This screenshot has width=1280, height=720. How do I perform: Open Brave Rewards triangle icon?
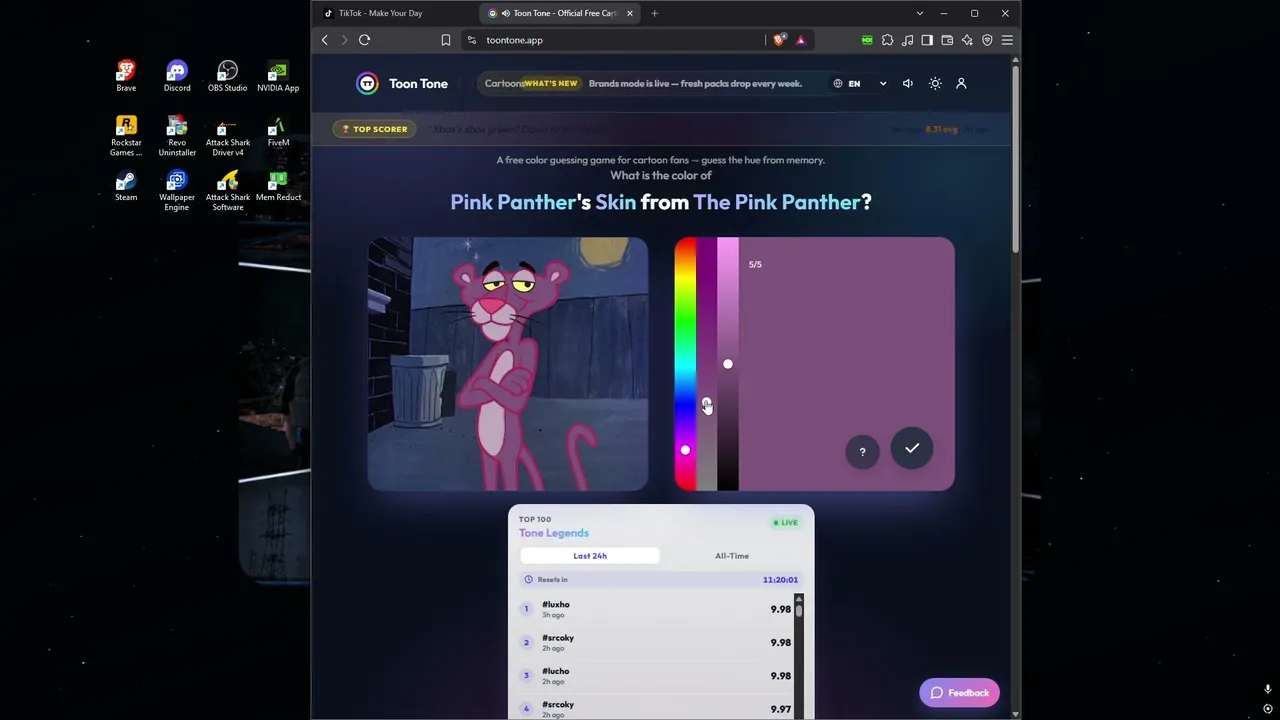coord(800,40)
